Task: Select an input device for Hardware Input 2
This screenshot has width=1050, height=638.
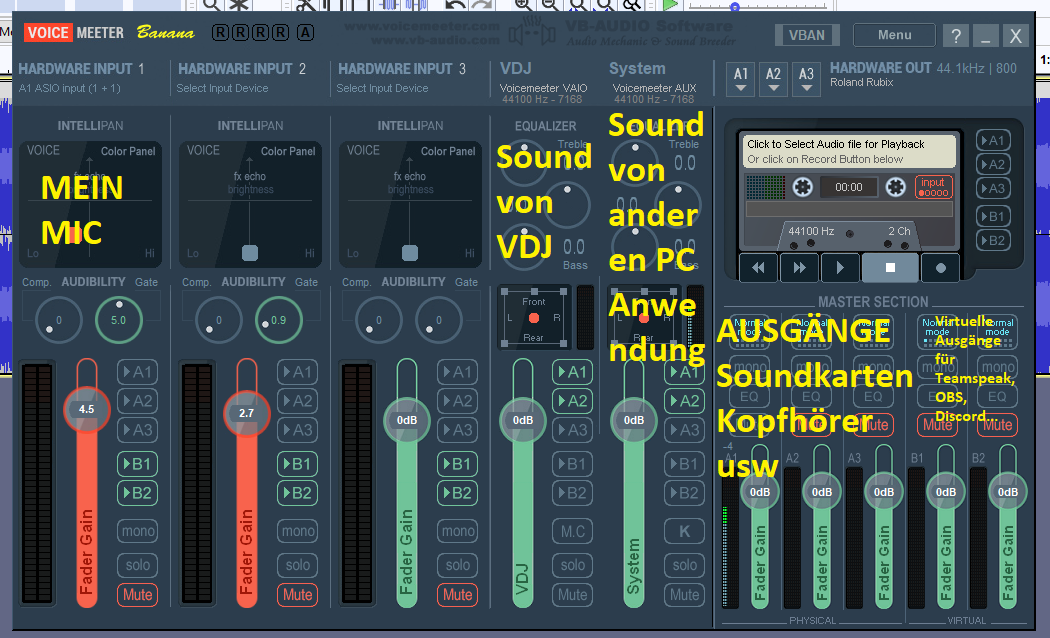Action: click(x=222, y=88)
